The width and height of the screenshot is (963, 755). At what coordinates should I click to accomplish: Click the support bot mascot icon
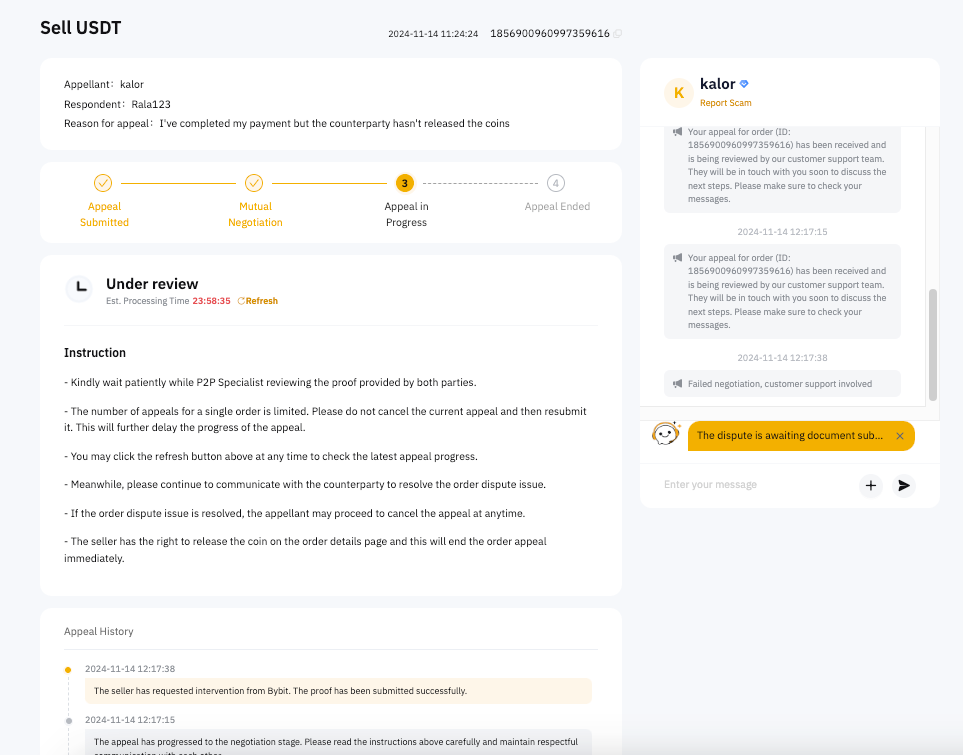pyautogui.click(x=666, y=435)
